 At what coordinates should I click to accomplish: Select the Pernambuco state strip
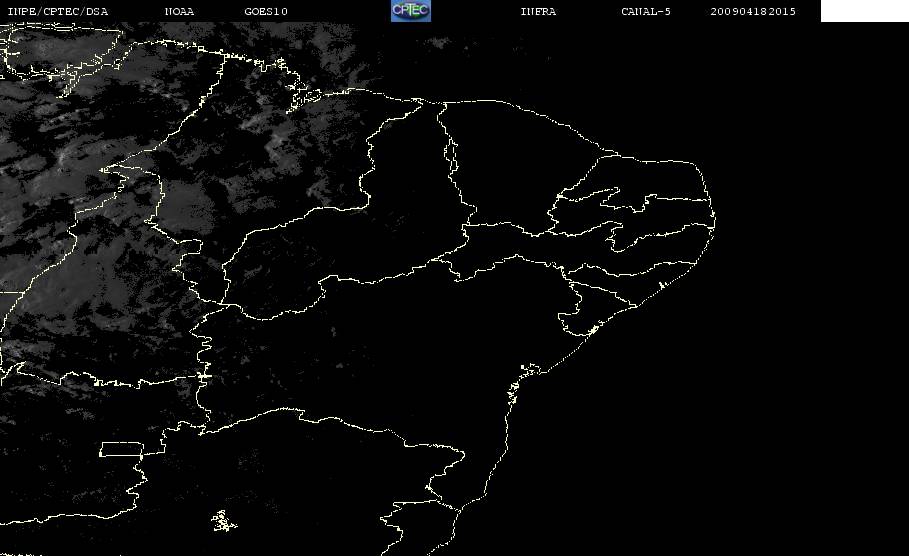coord(580,252)
